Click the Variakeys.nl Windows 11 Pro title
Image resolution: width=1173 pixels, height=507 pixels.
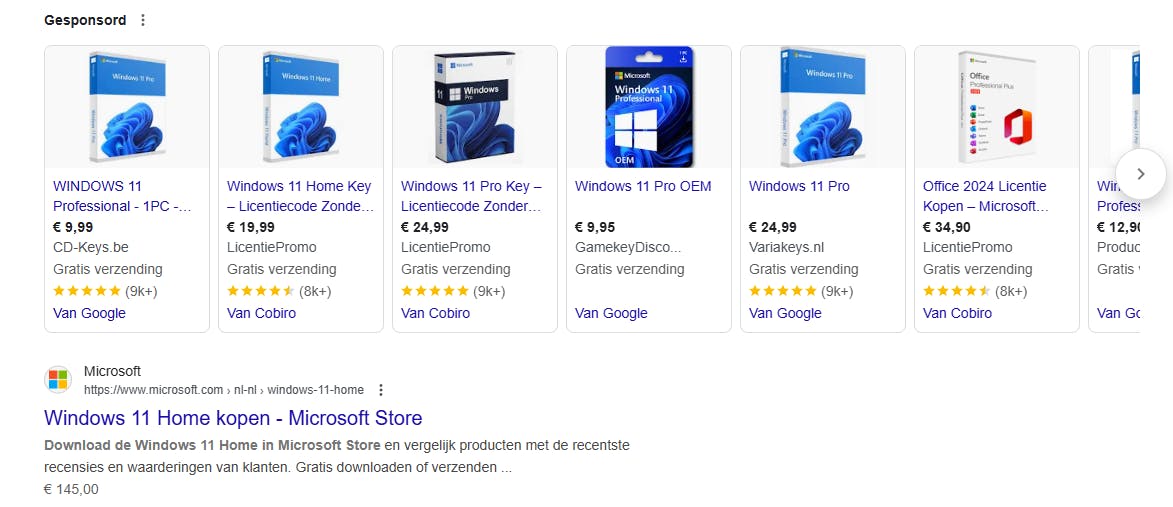(x=799, y=186)
